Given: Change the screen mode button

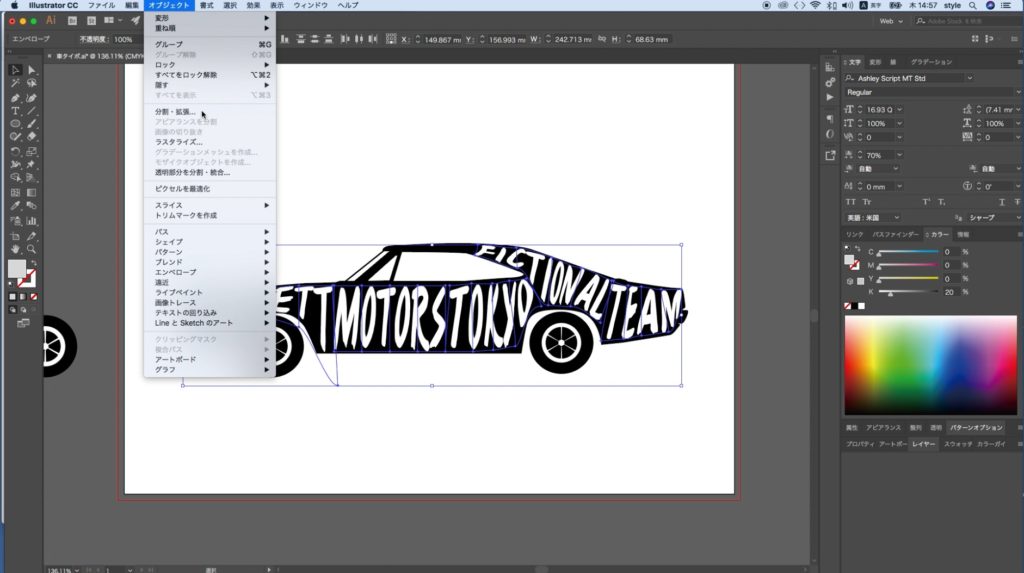Looking at the screenshot, I should (x=23, y=323).
